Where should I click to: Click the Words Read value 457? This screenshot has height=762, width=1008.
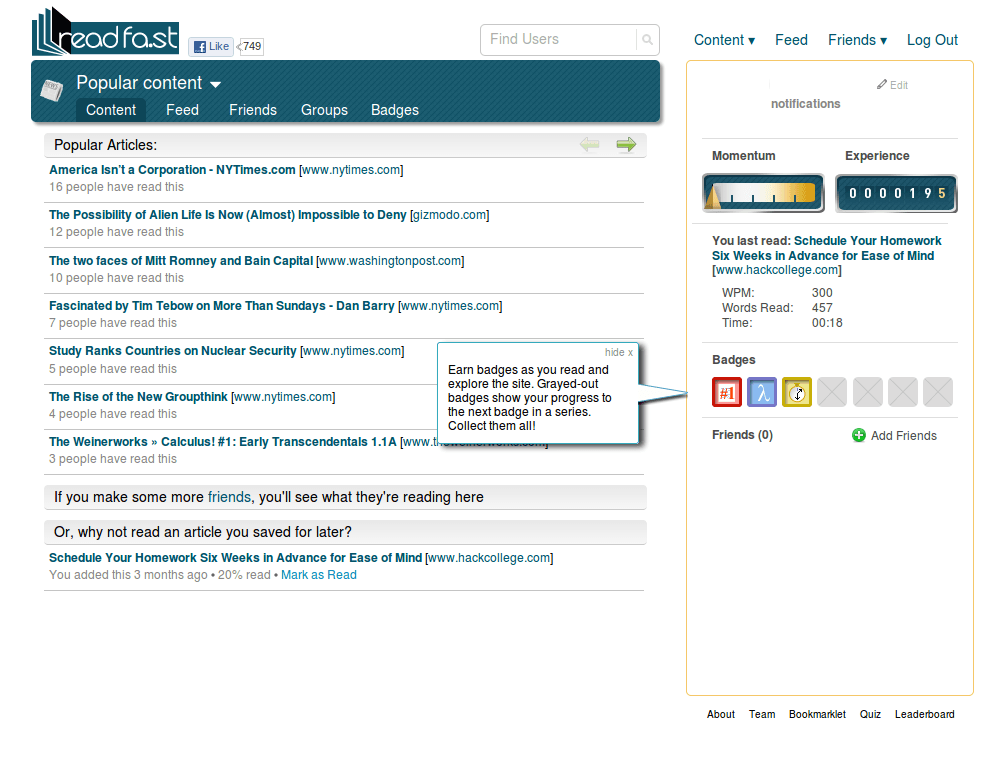click(x=822, y=307)
